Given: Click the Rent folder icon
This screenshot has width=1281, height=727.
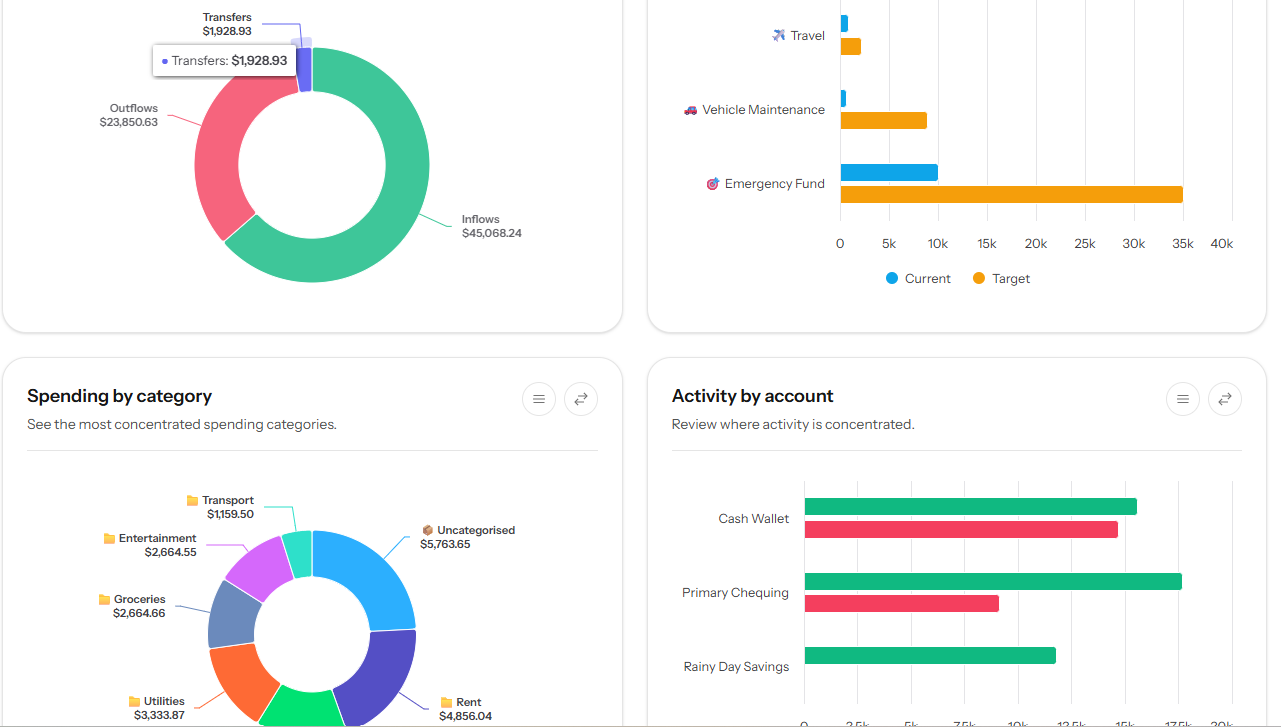Looking at the screenshot, I should (446, 702).
